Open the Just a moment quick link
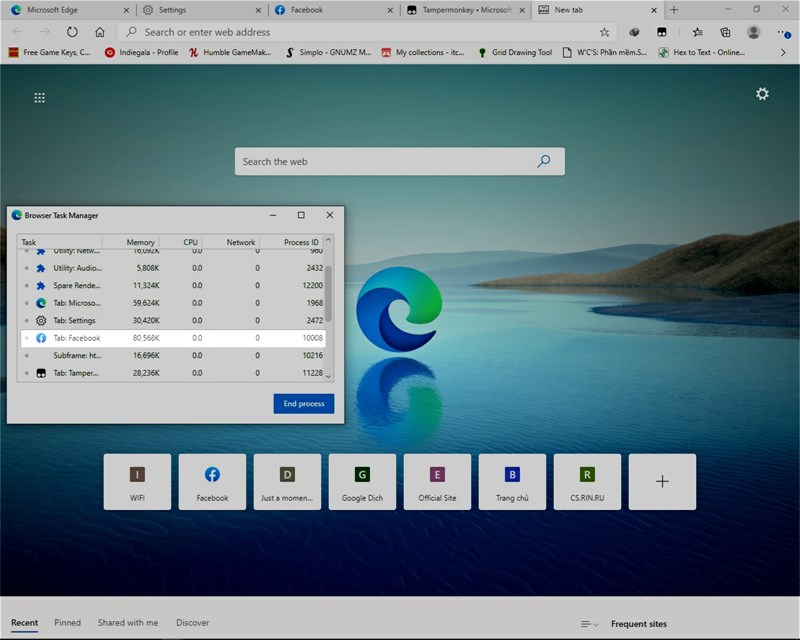The height and width of the screenshot is (640, 800). tap(287, 482)
